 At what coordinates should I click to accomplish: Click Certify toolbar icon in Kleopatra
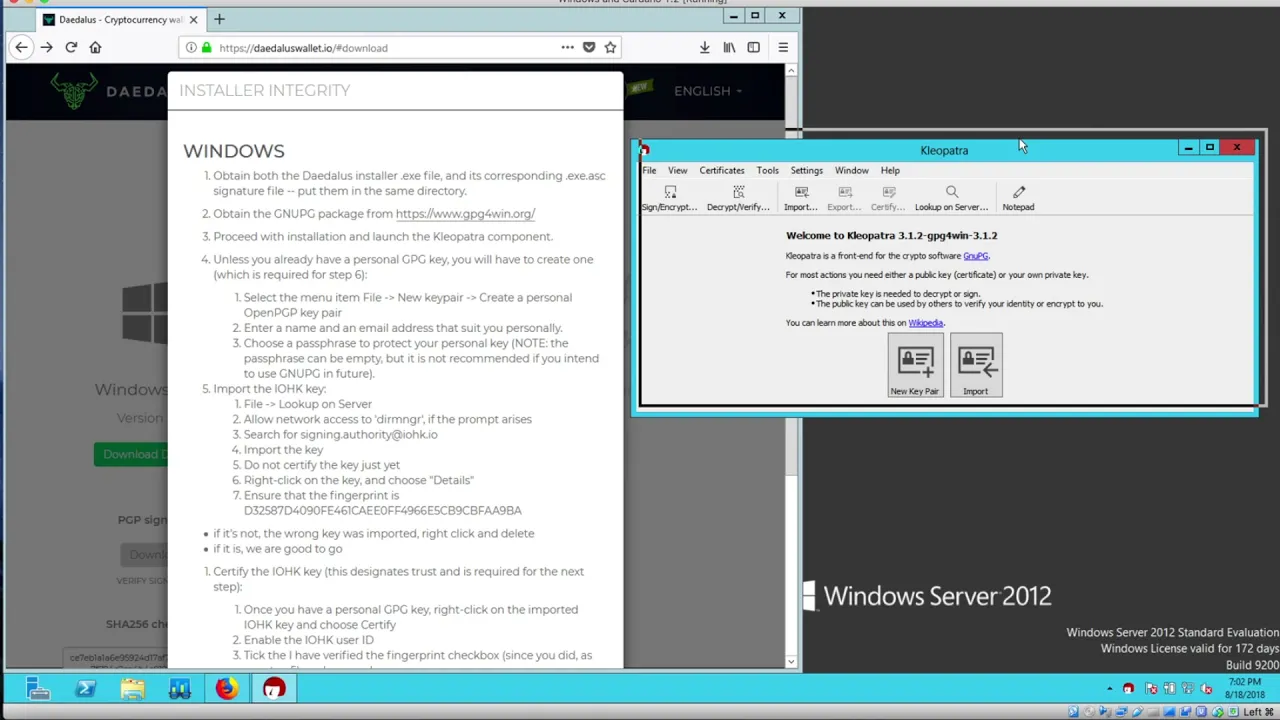tap(887, 198)
